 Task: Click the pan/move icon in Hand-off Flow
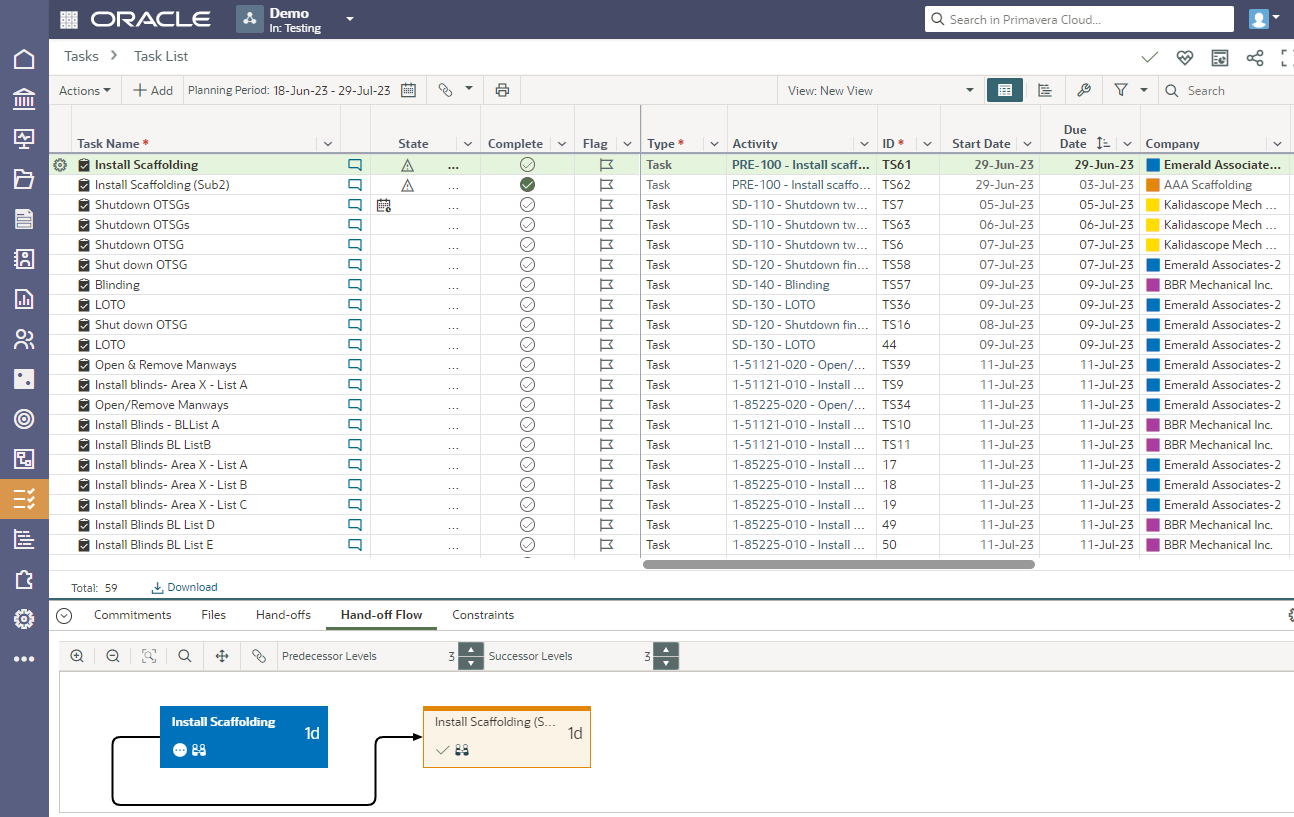(x=222, y=656)
